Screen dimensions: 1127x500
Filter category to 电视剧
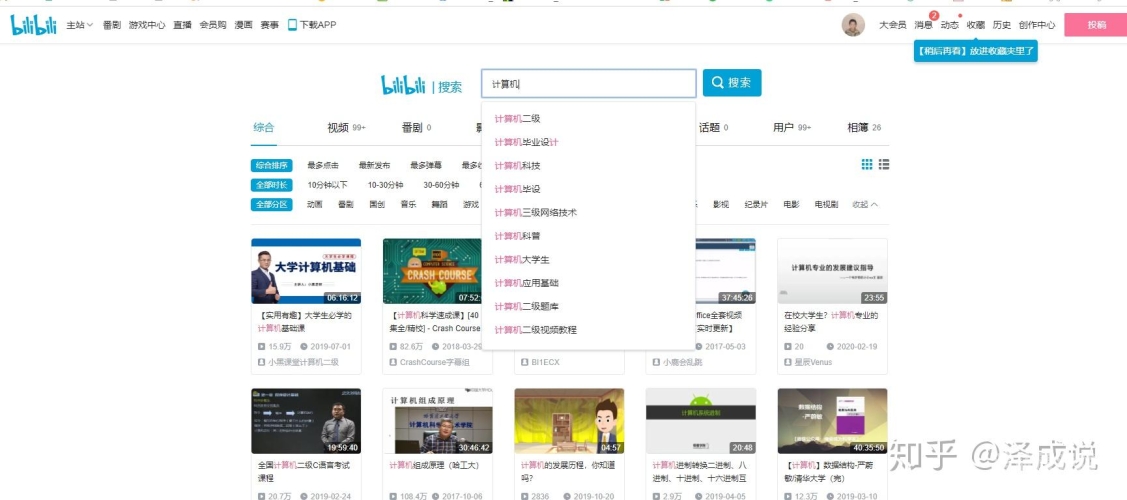pyautogui.click(x=827, y=205)
